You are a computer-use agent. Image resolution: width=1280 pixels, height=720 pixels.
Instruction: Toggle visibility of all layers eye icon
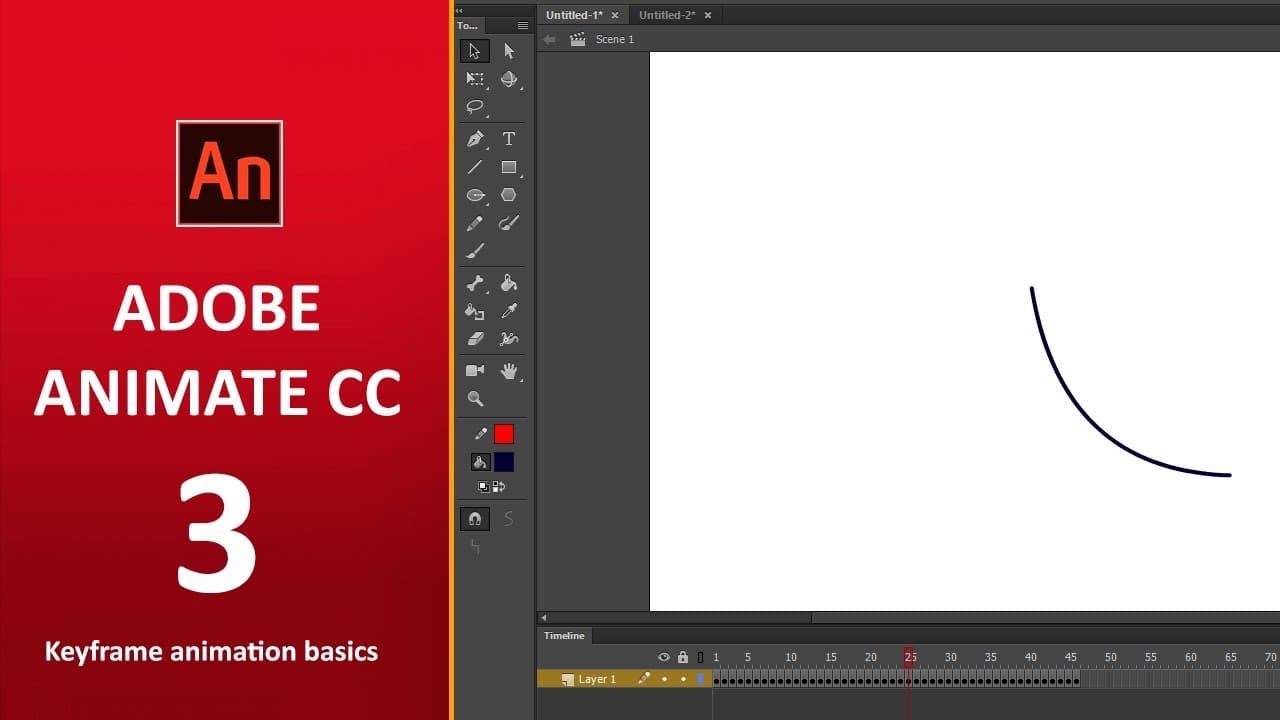pyautogui.click(x=663, y=657)
